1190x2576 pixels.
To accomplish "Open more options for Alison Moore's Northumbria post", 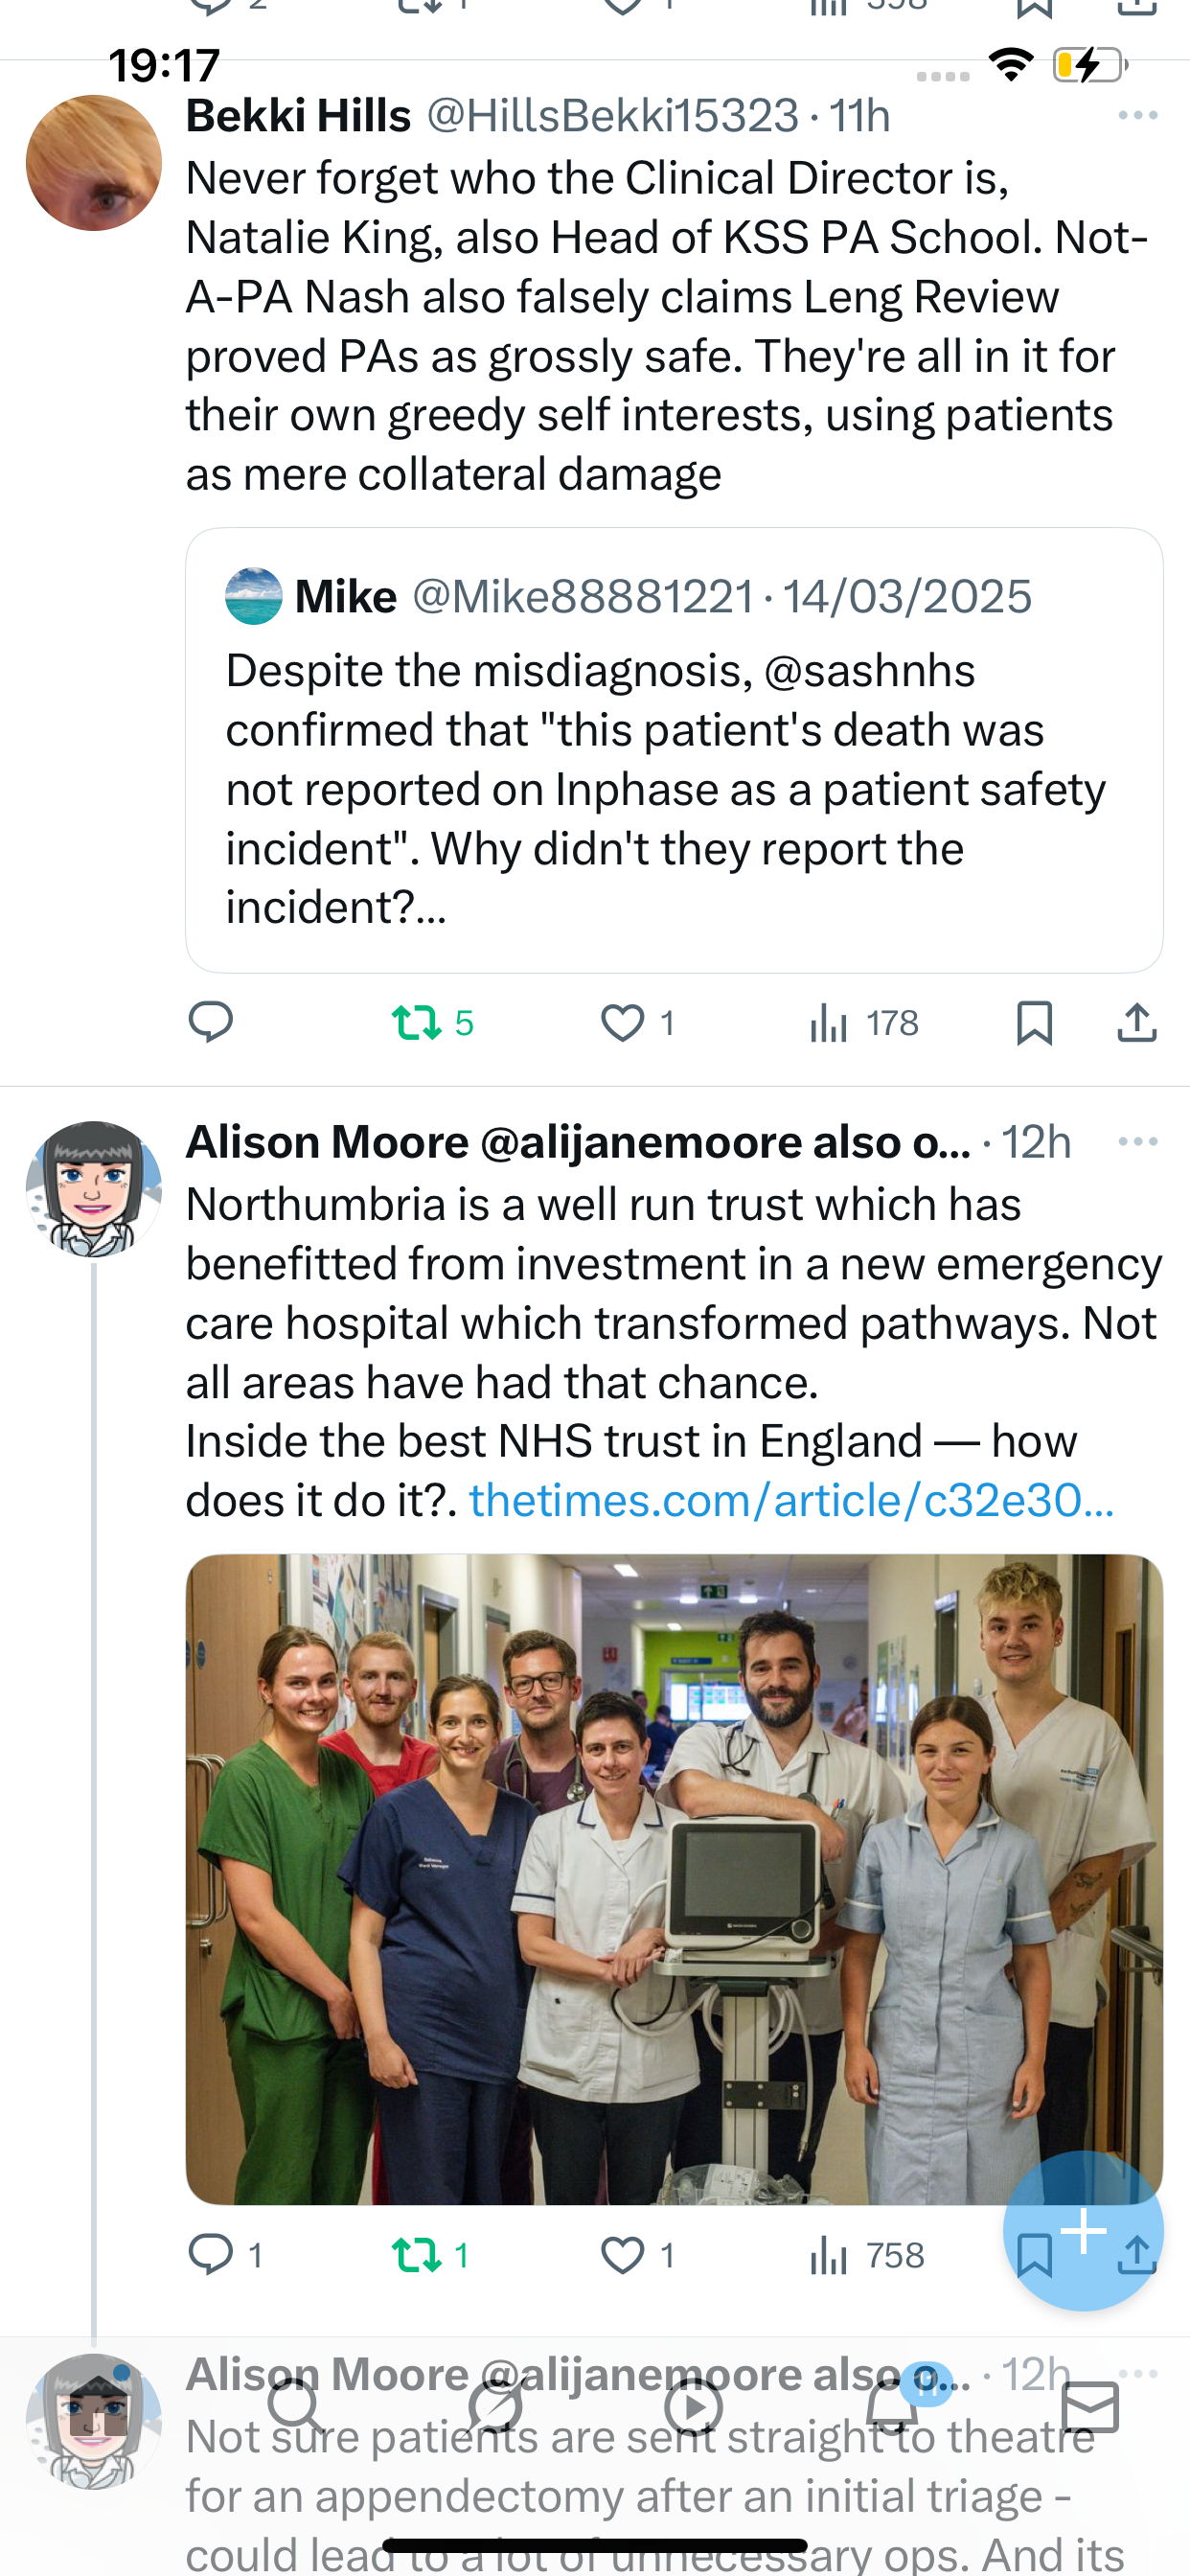I will pyautogui.click(x=1138, y=1141).
